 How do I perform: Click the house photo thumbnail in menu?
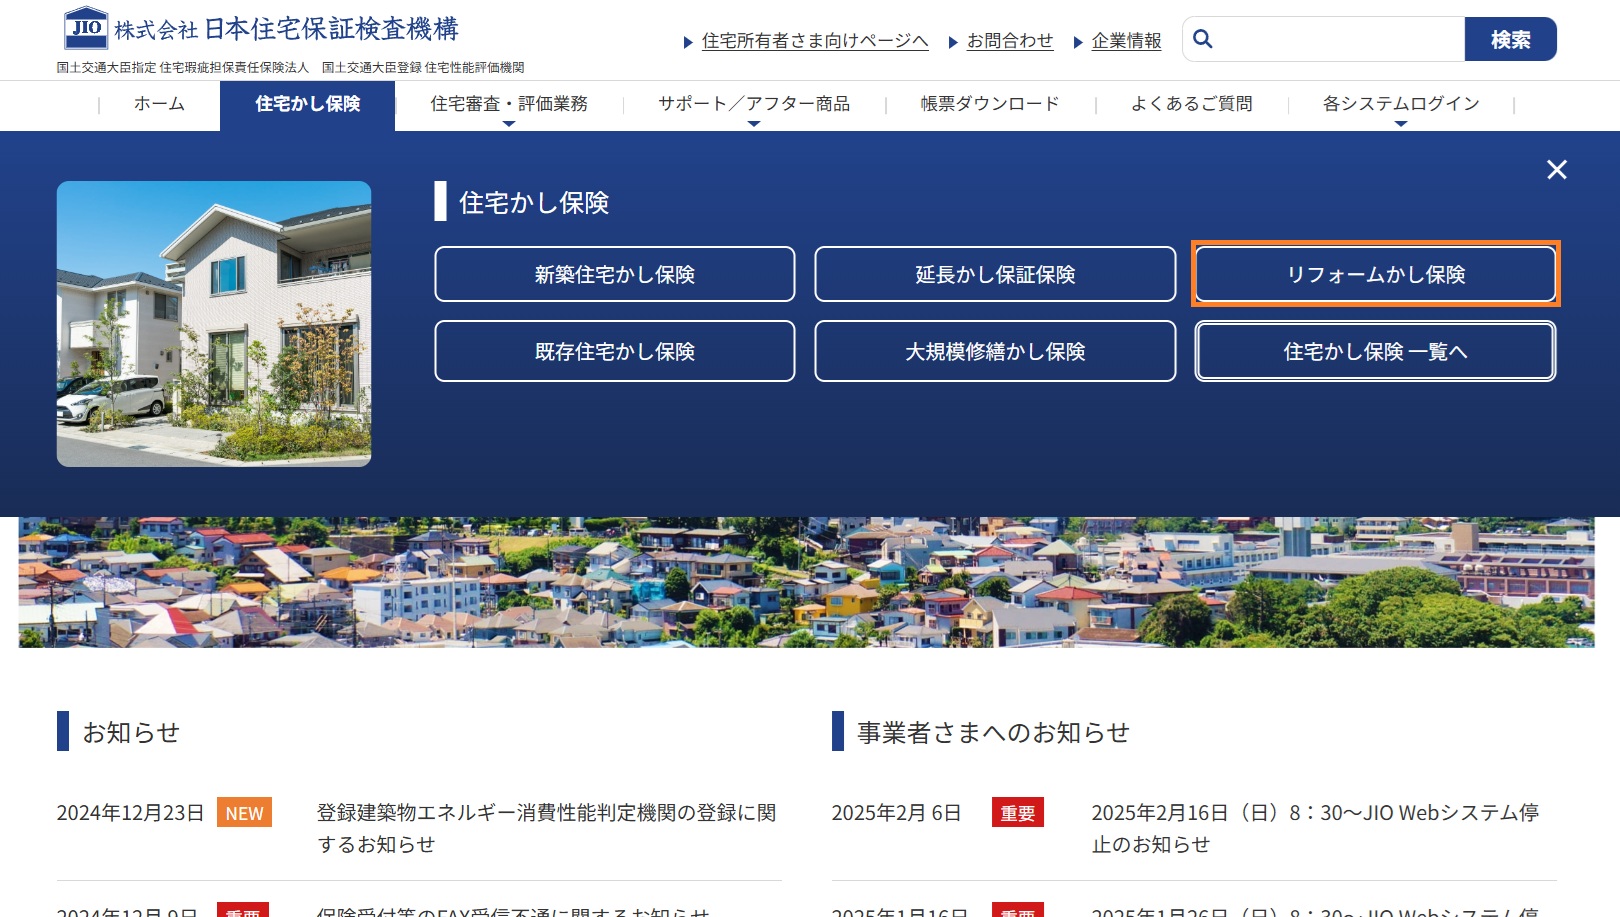pos(214,324)
